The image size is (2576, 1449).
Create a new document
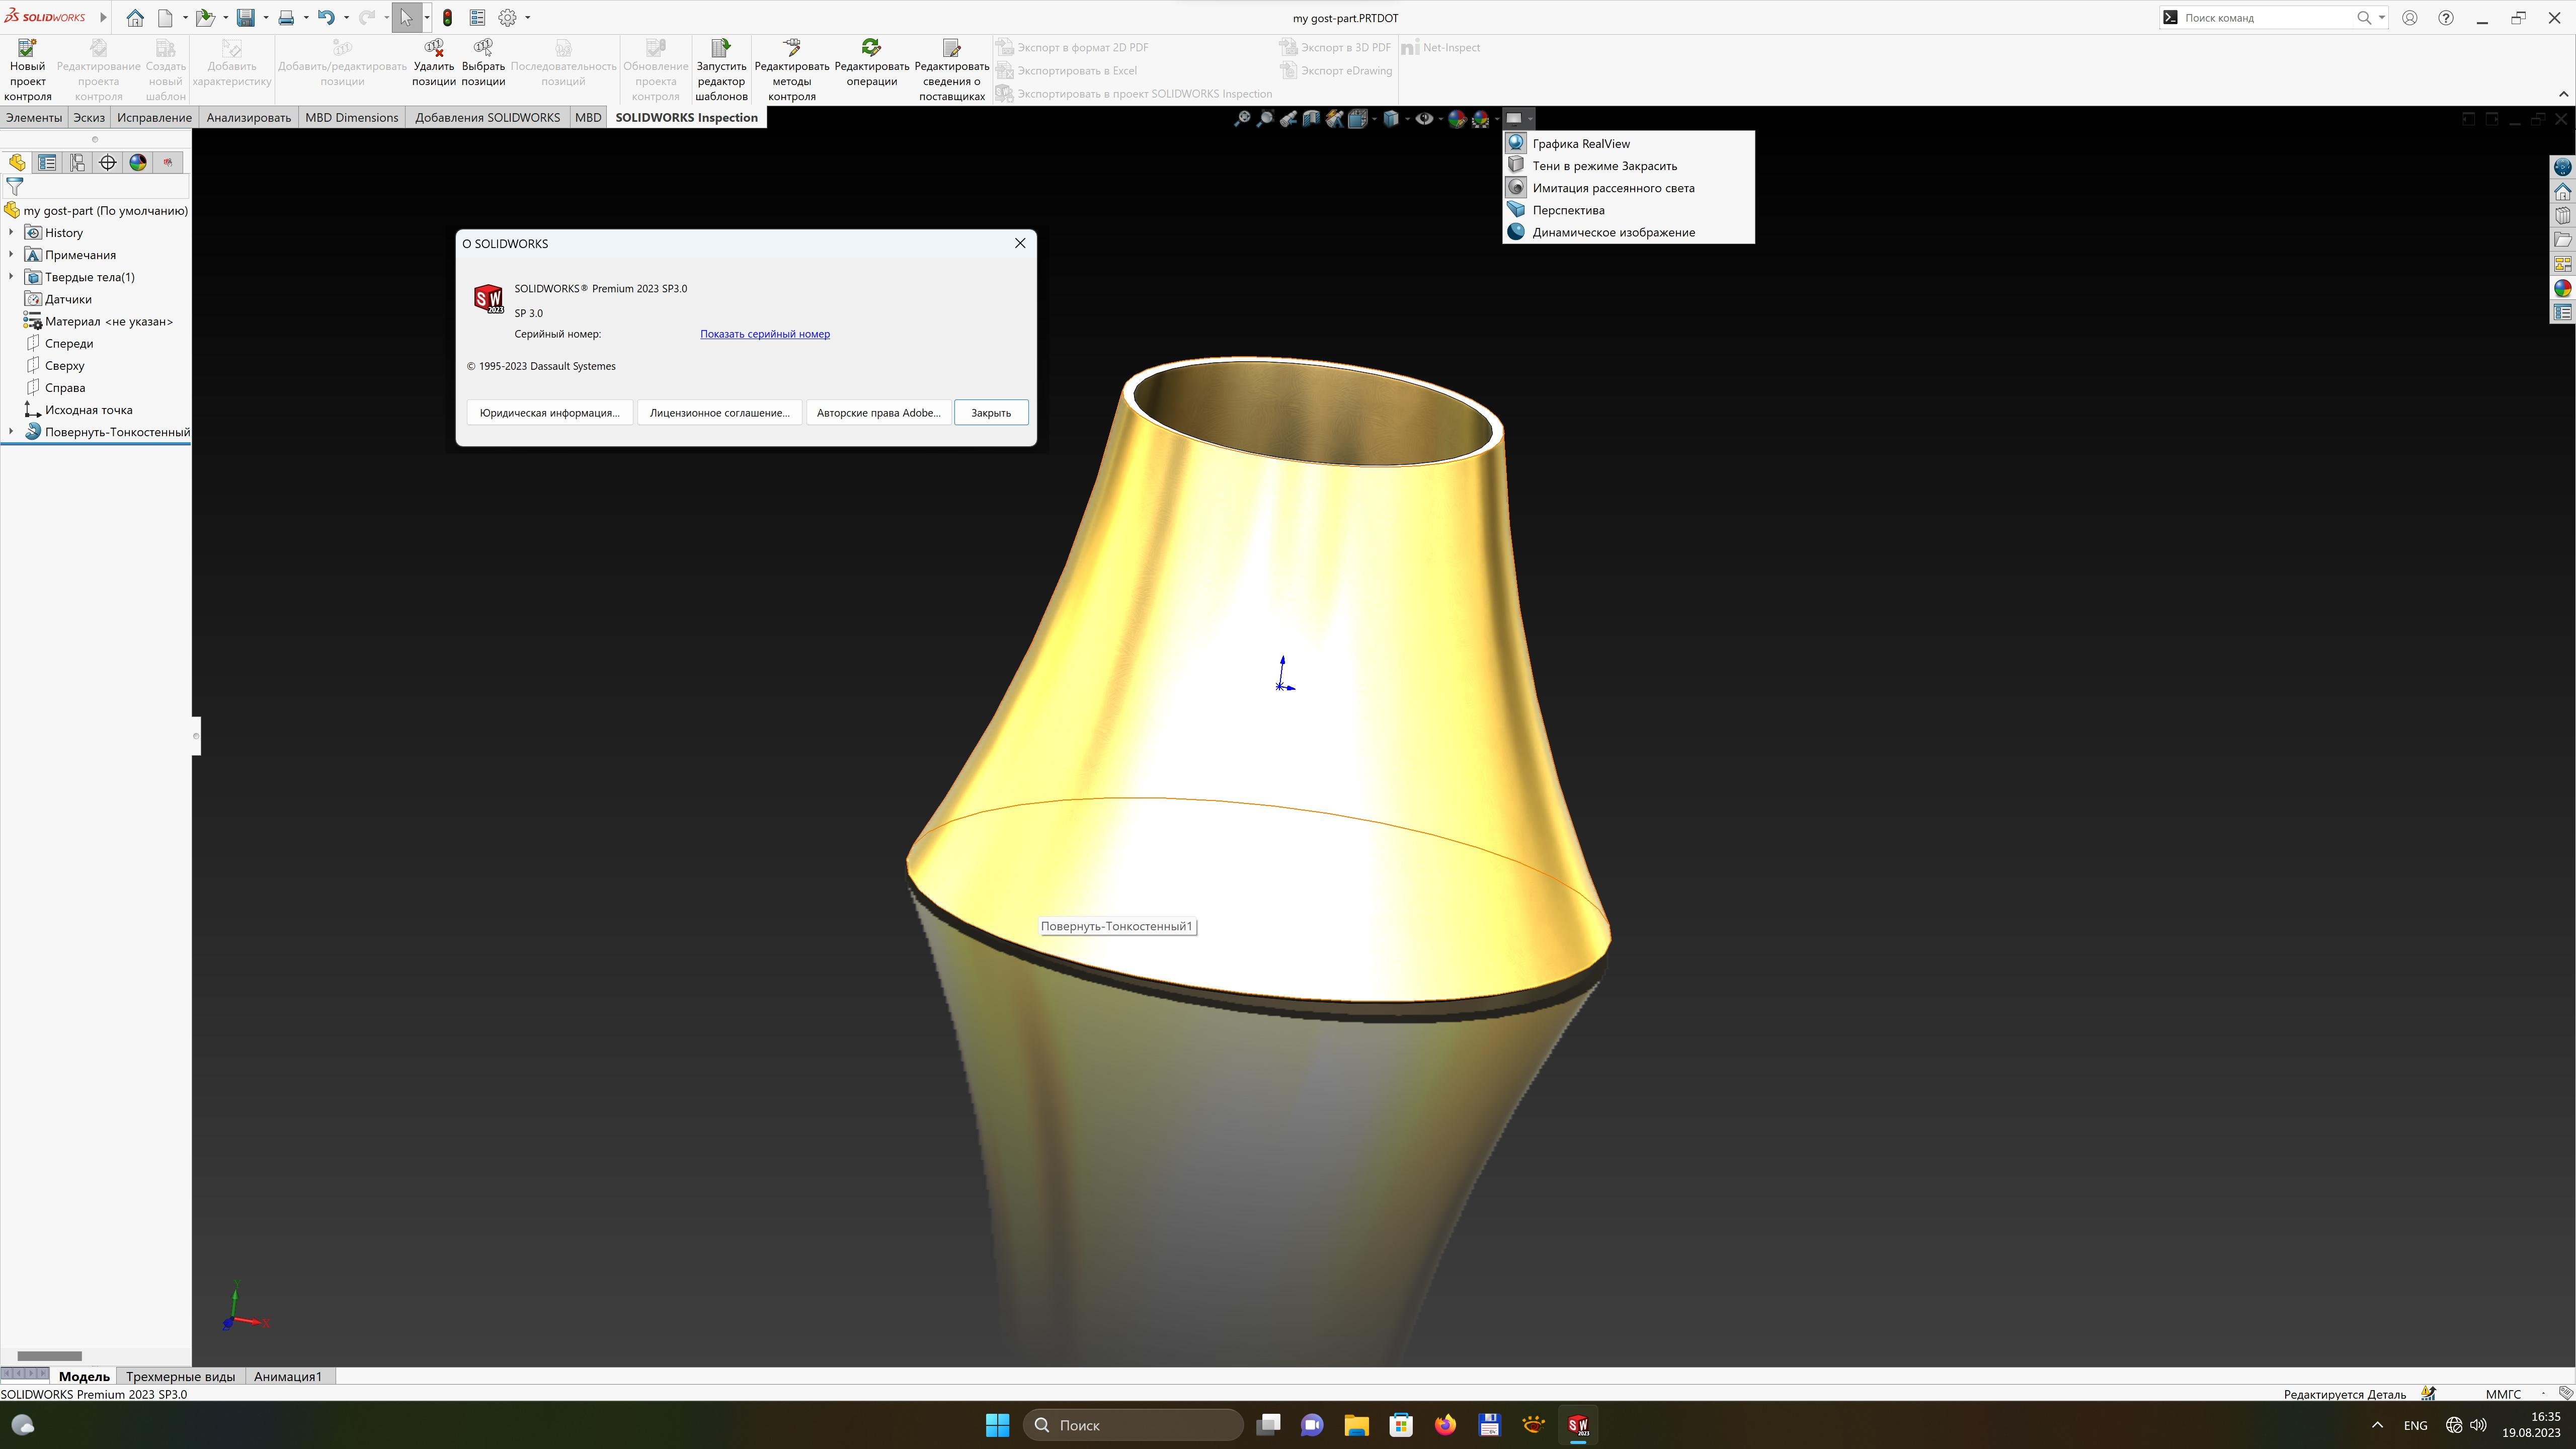[165, 18]
